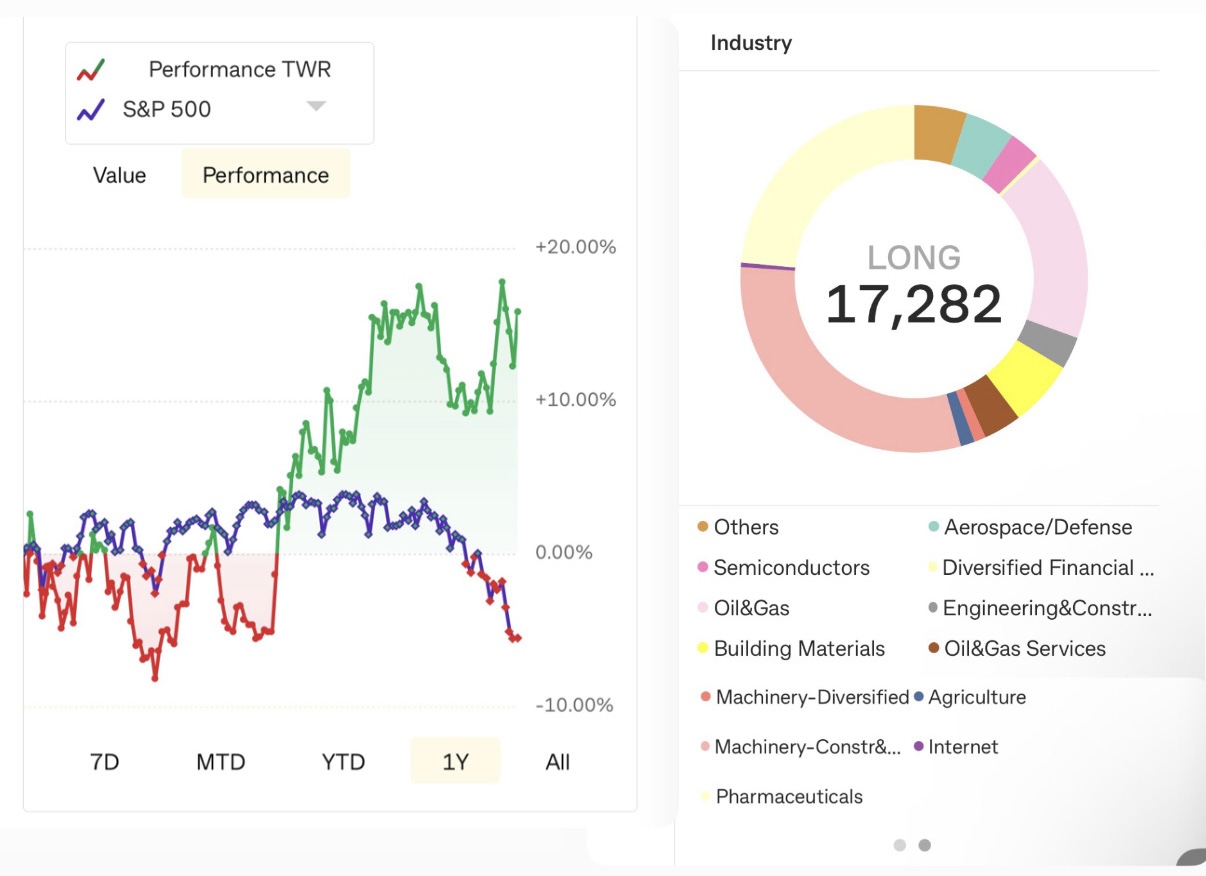This screenshot has width=1206, height=876.
Task: Click the Agriculture blue color dot
Action: (x=919, y=697)
